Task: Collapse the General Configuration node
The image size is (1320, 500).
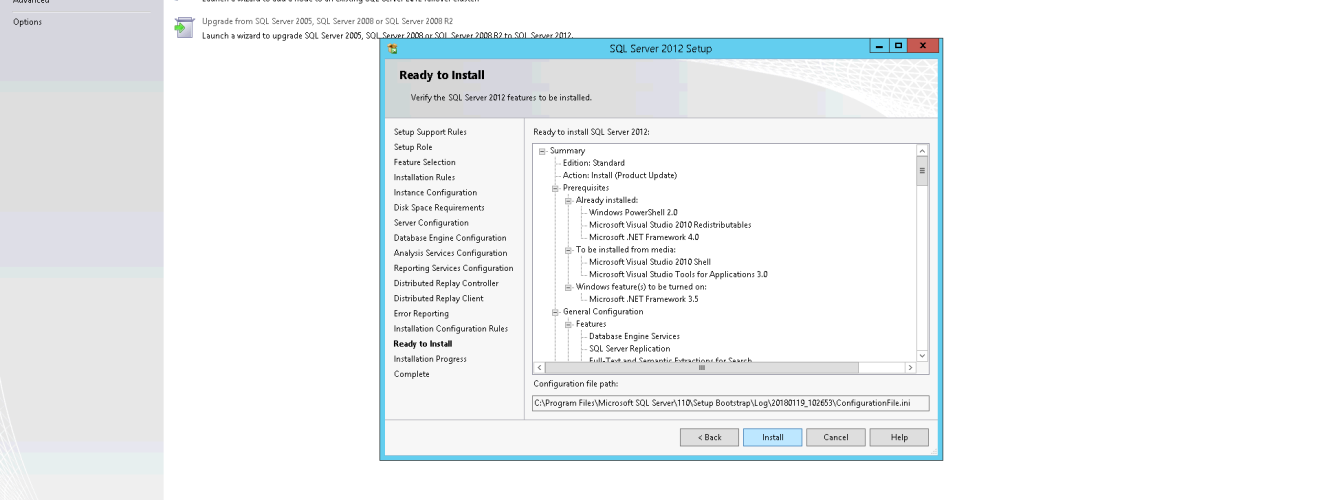Action: click(555, 311)
